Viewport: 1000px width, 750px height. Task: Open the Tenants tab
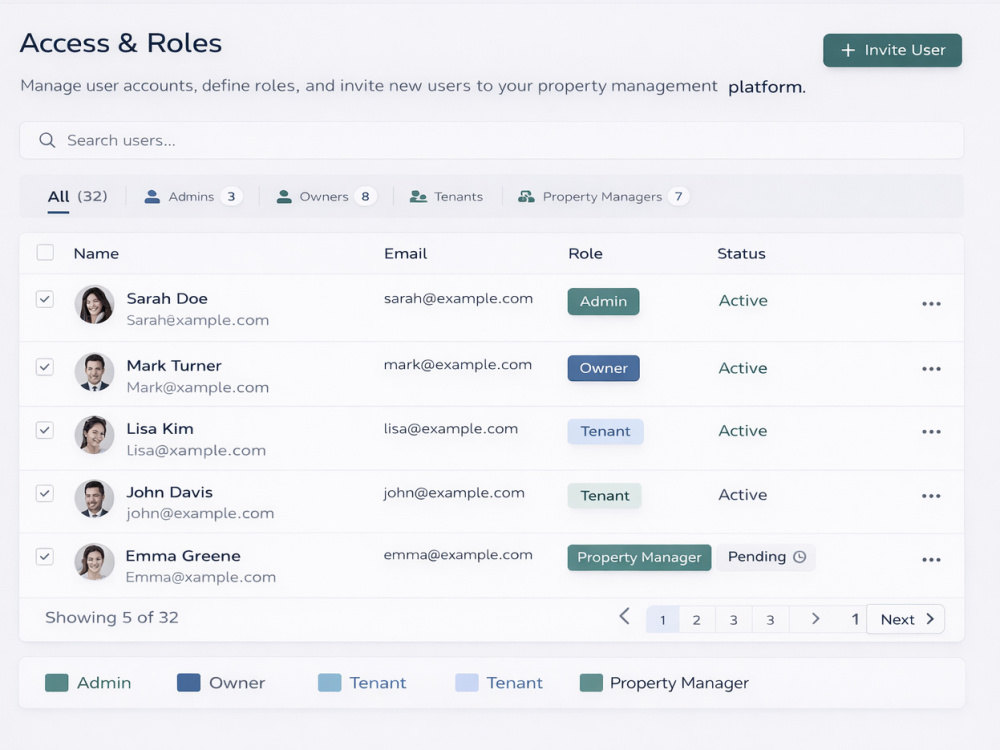pos(446,196)
